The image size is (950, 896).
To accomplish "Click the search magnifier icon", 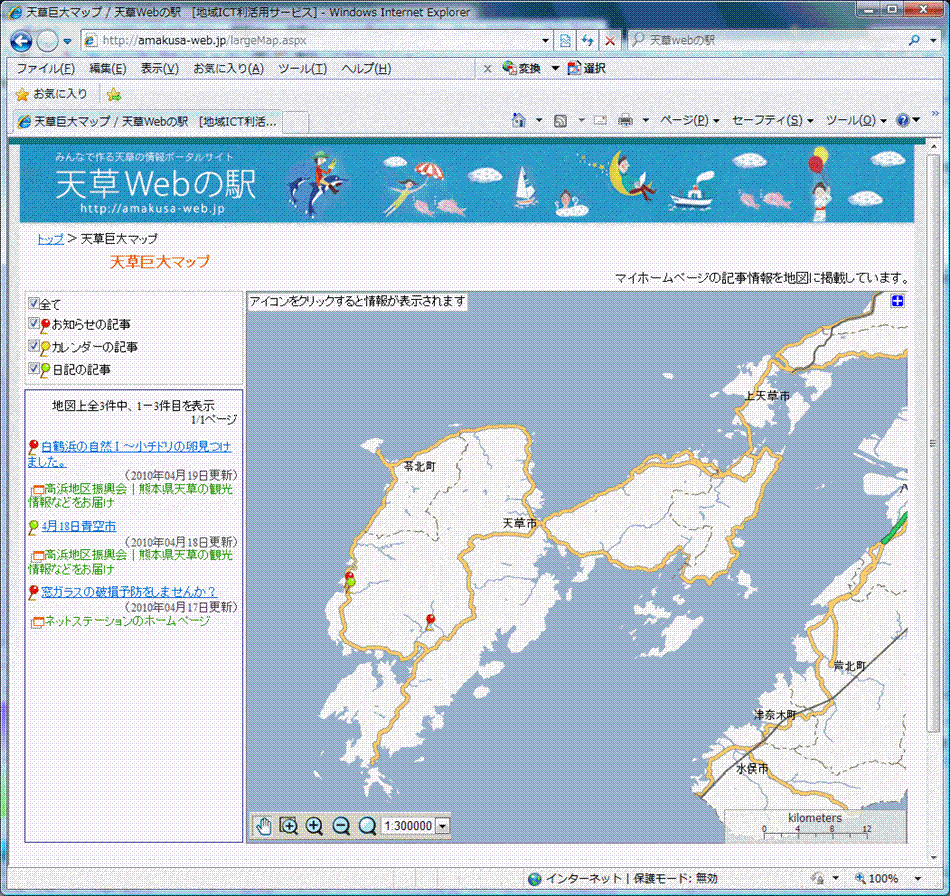I will pyautogui.click(x=914, y=41).
